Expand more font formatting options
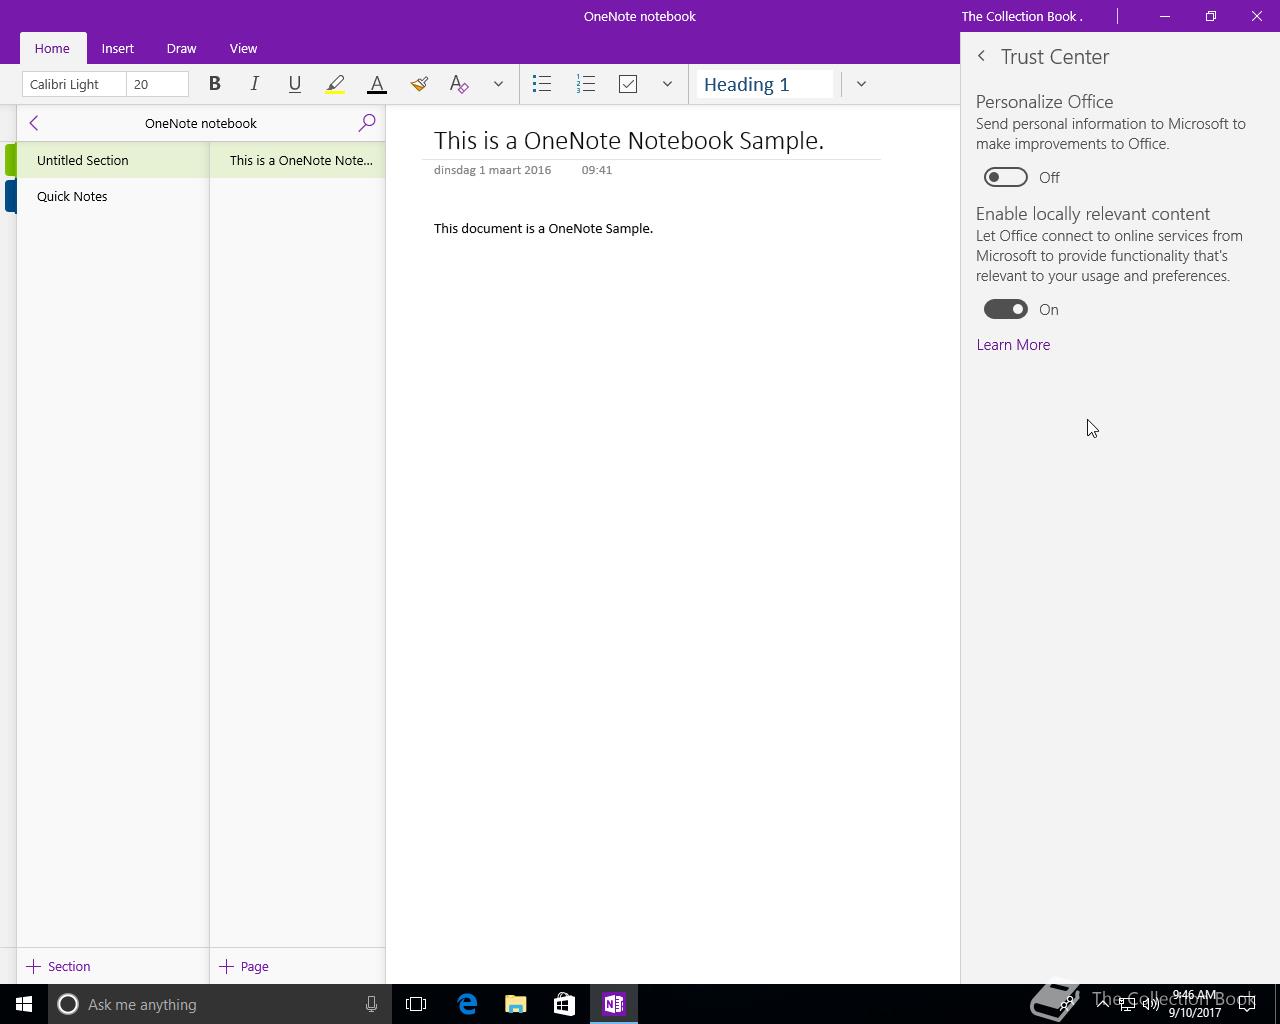1280x1024 pixels. coord(498,84)
